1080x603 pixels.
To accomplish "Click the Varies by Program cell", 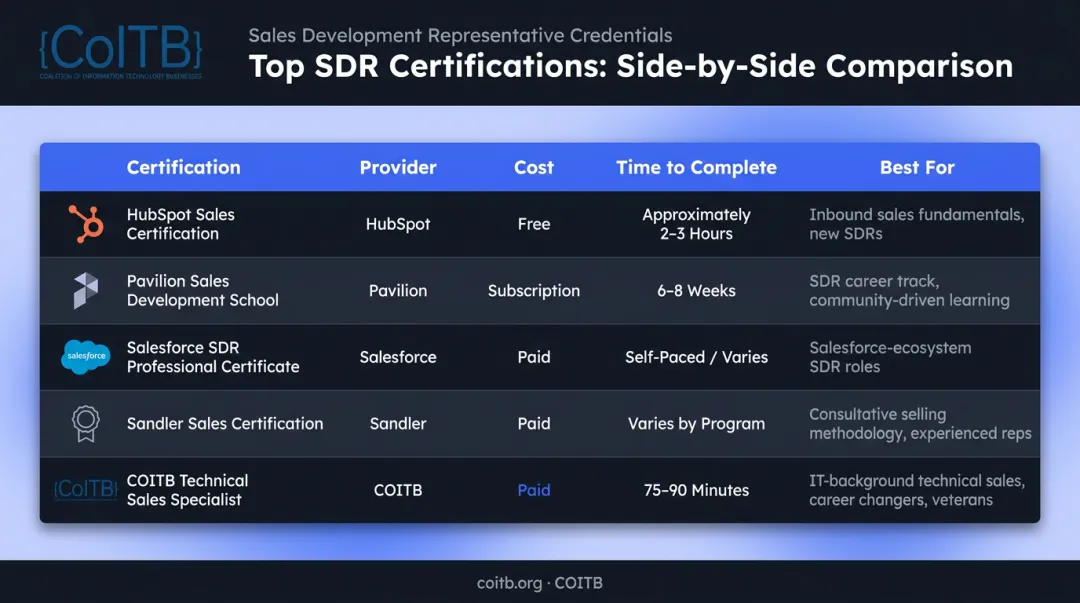I will (696, 423).
